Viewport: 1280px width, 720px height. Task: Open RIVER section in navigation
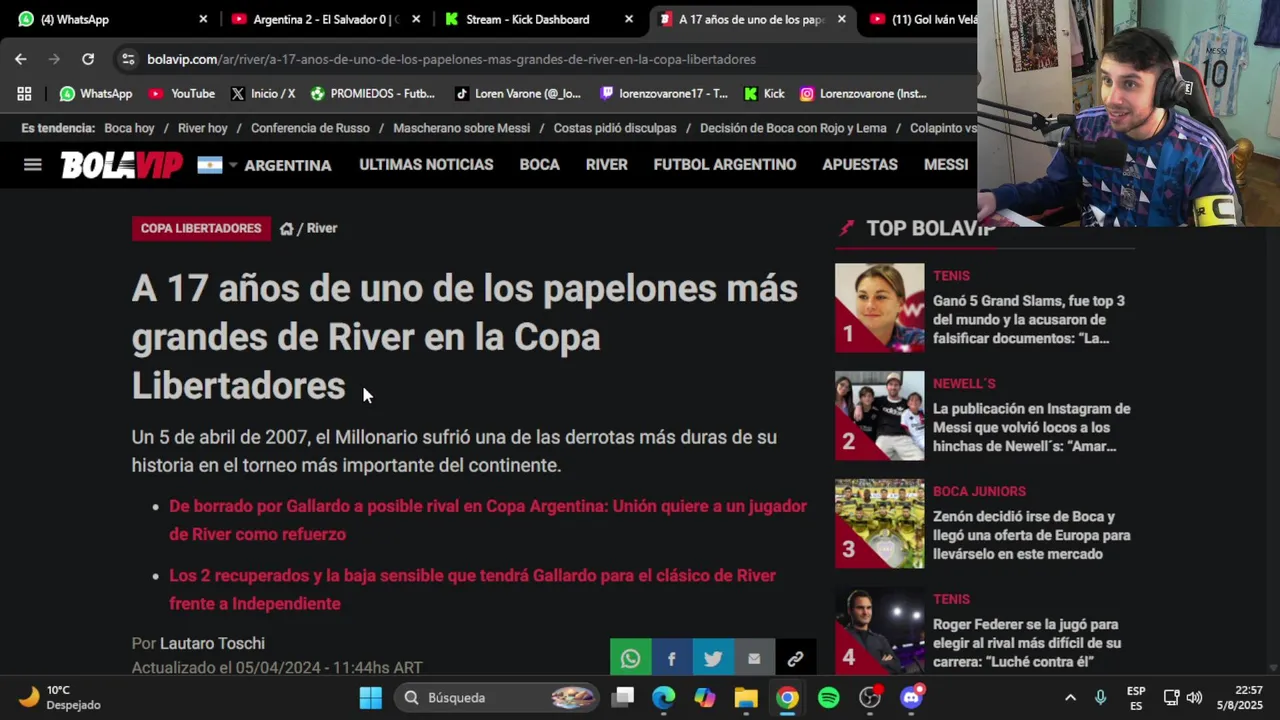(606, 165)
